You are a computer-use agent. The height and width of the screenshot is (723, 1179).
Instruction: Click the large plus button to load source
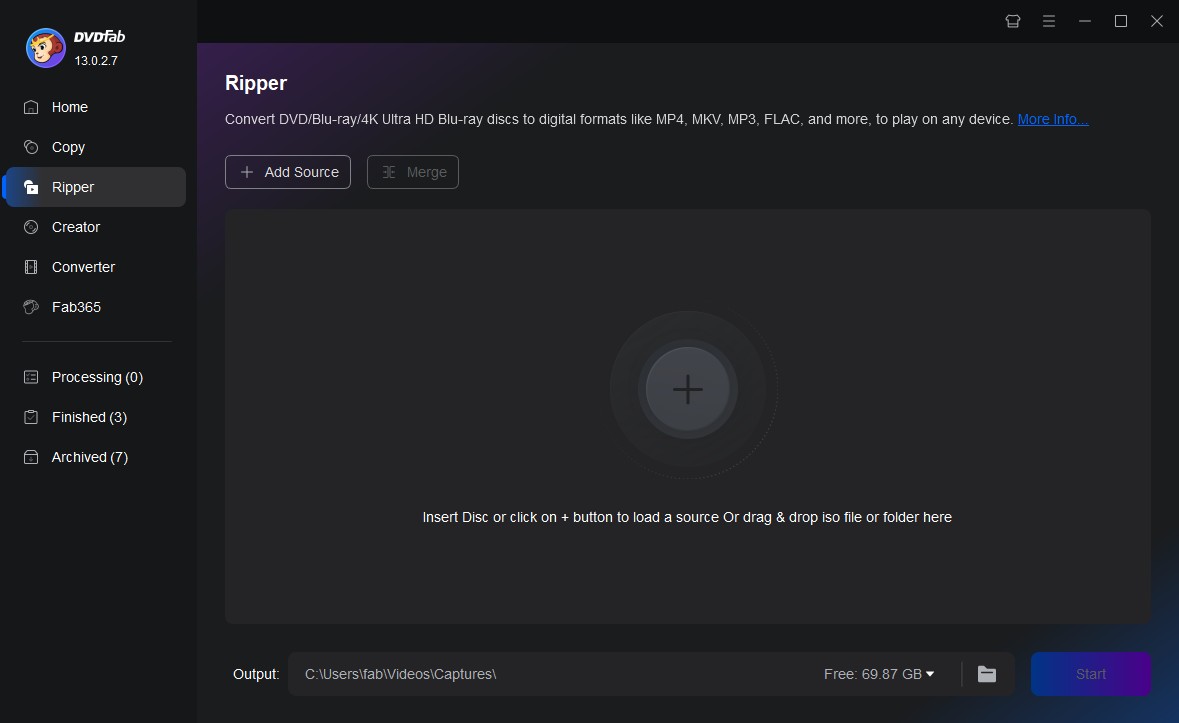(x=687, y=390)
